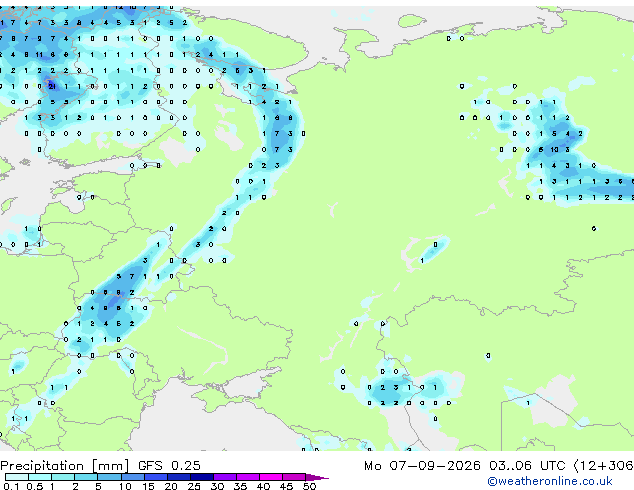Image resolution: width=634 pixels, height=490 pixels.
Task: Click the legend label '40'
Action: pyautogui.click(x=263, y=486)
